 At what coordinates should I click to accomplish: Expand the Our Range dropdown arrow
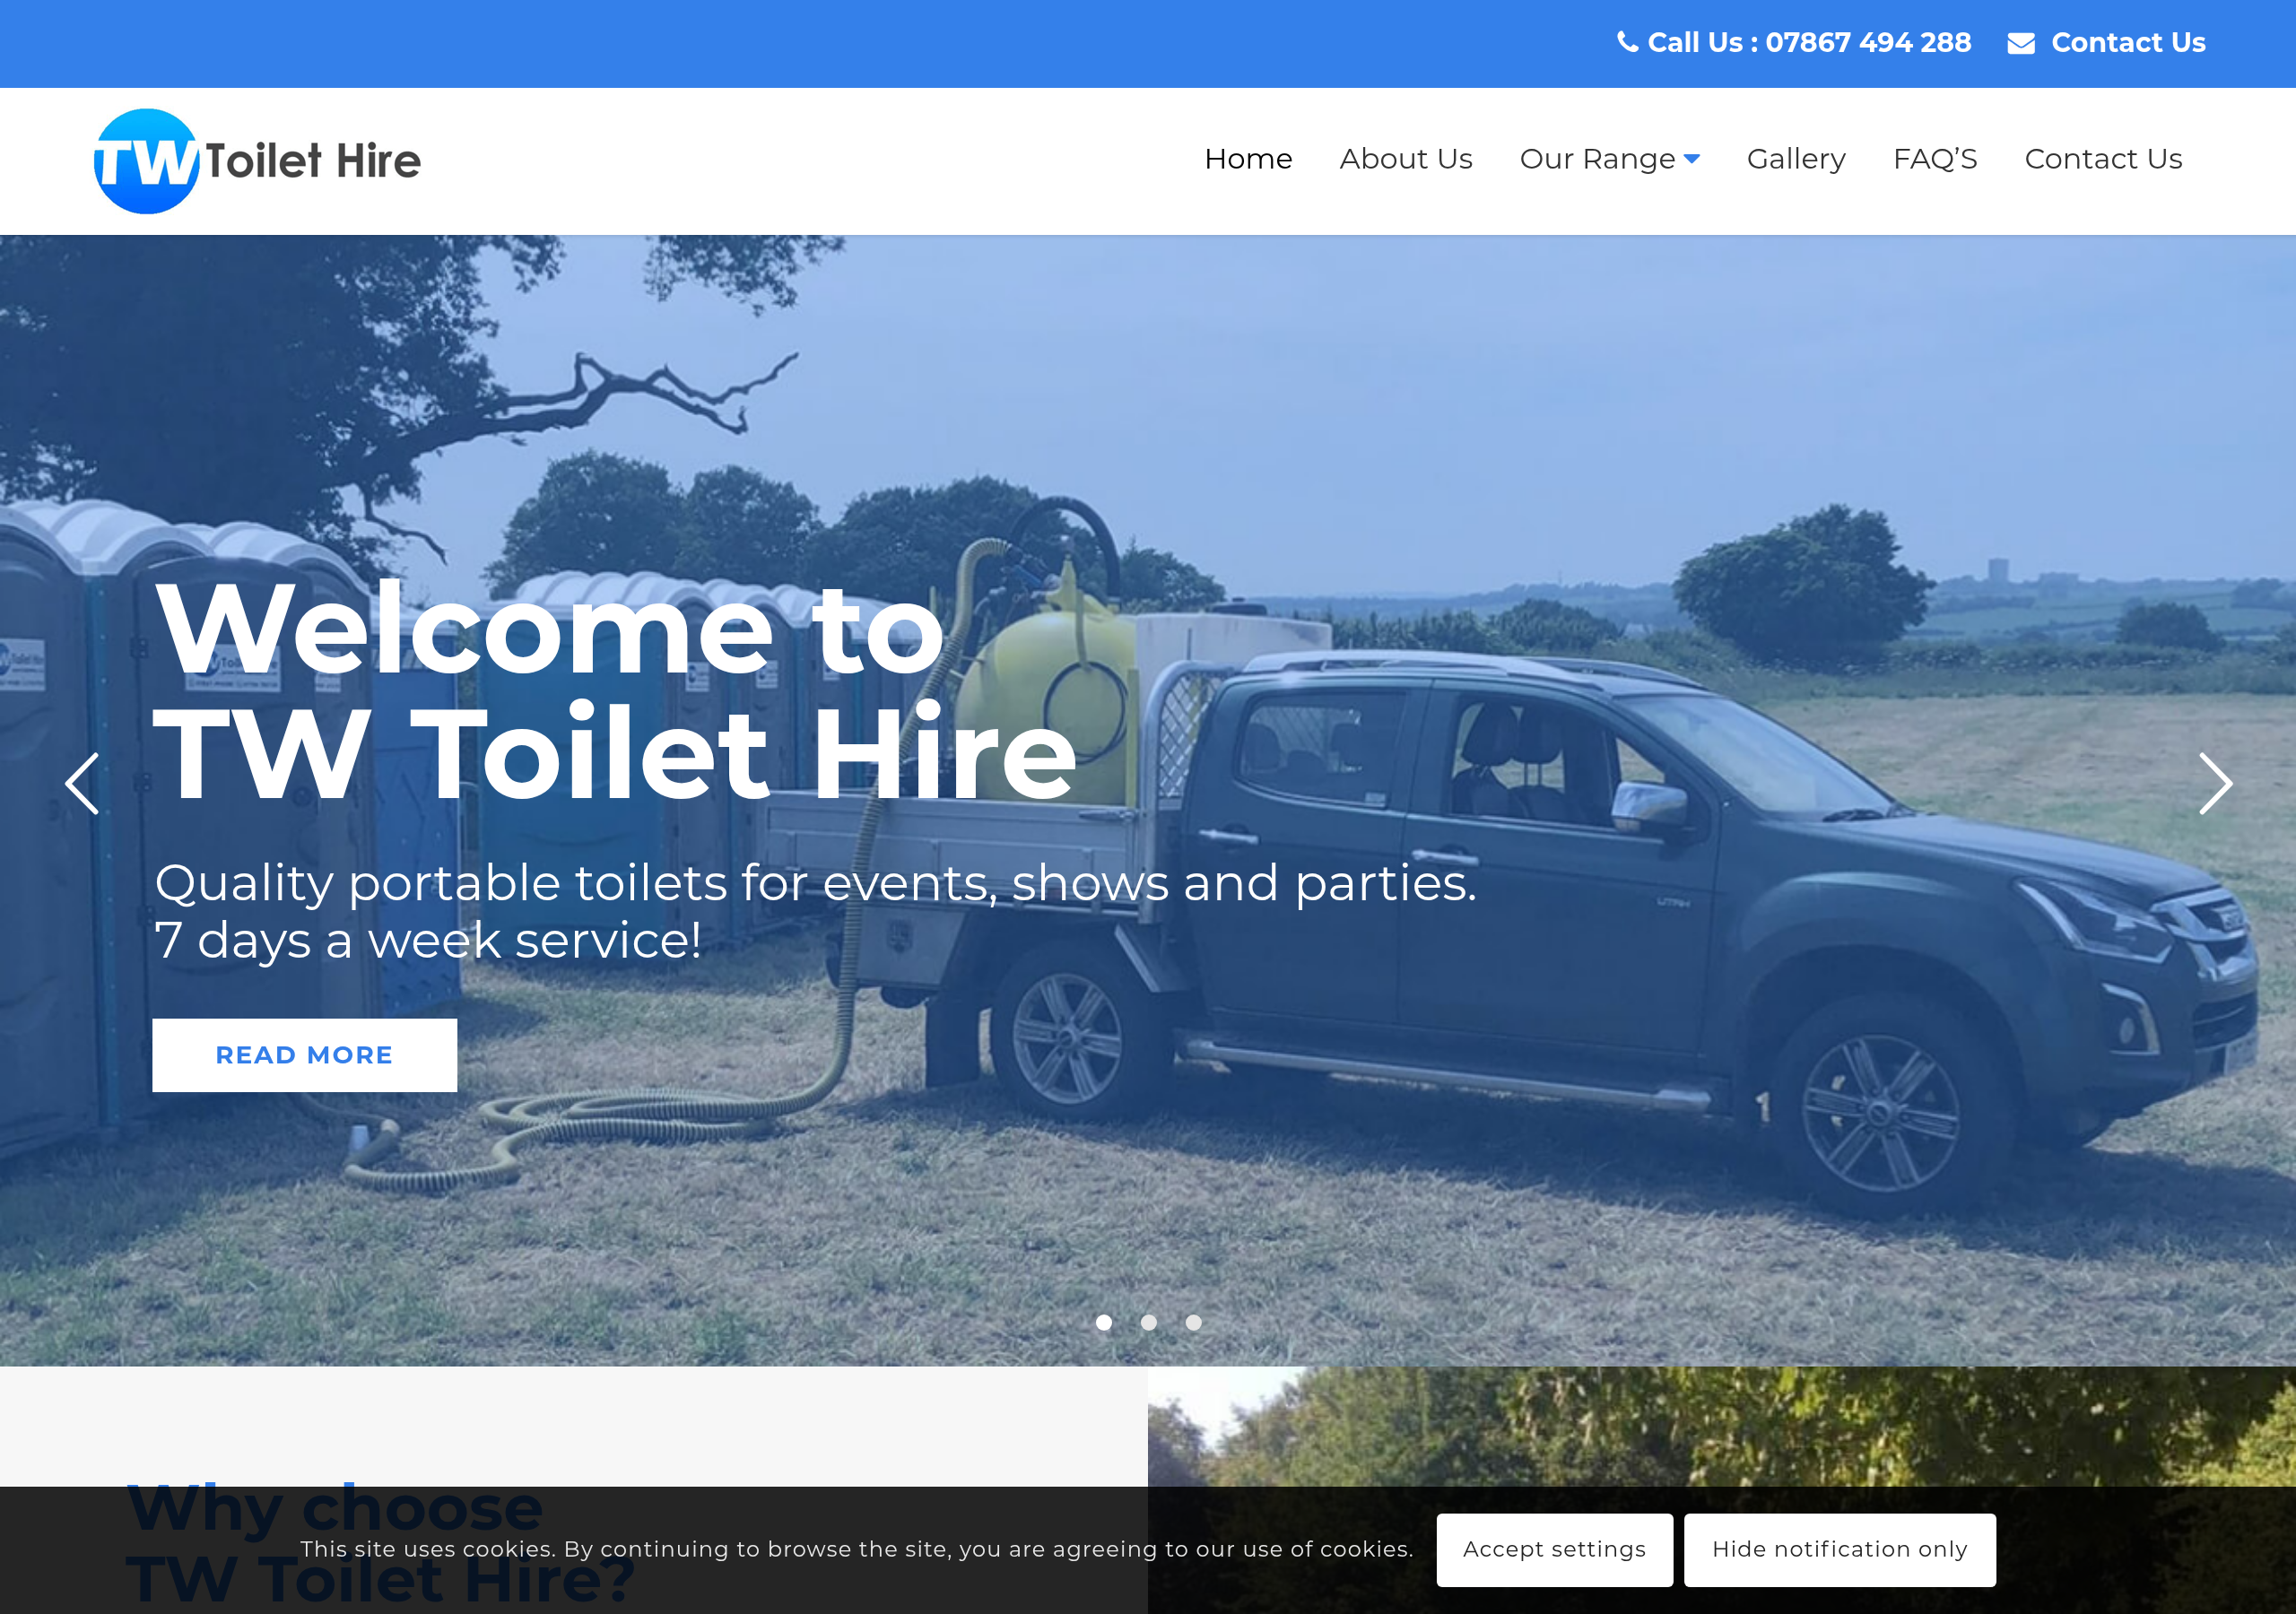click(x=1691, y=159)
